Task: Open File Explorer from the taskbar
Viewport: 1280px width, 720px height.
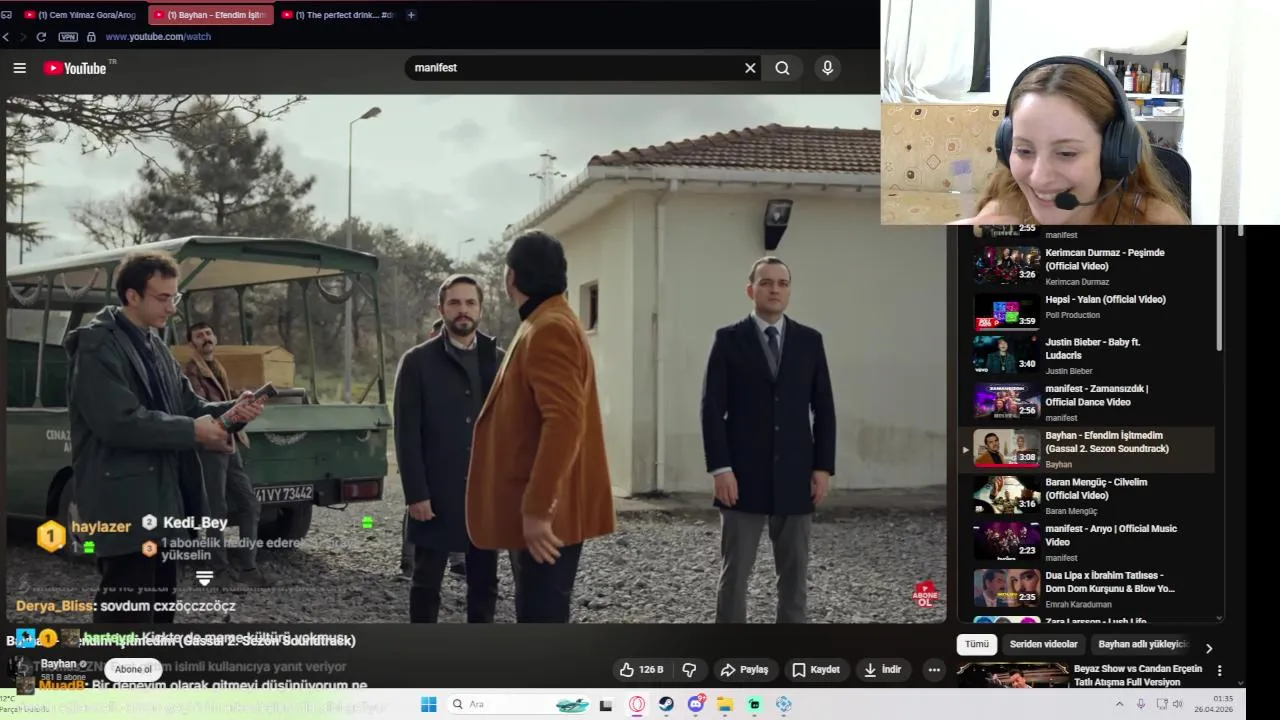Action: (725, 705)
